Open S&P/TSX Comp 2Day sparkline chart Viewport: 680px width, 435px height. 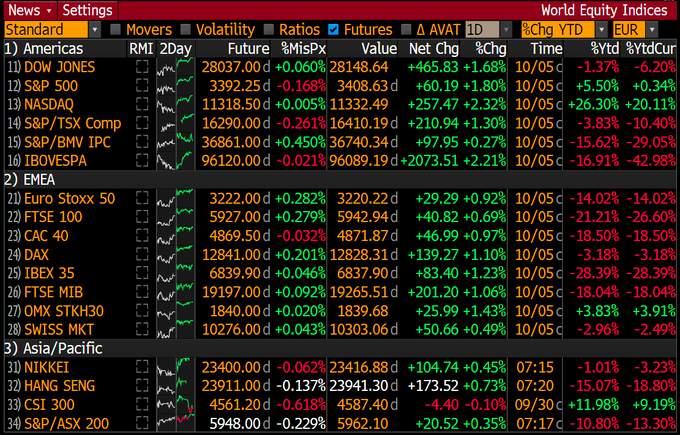click(x=175, y=123)
